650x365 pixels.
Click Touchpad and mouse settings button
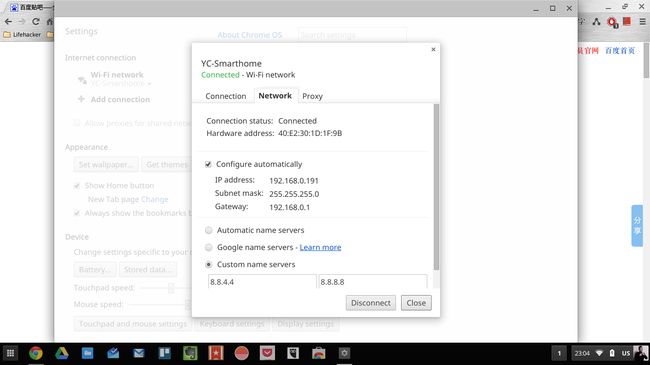pyautogui.click(x=133, y=324)
